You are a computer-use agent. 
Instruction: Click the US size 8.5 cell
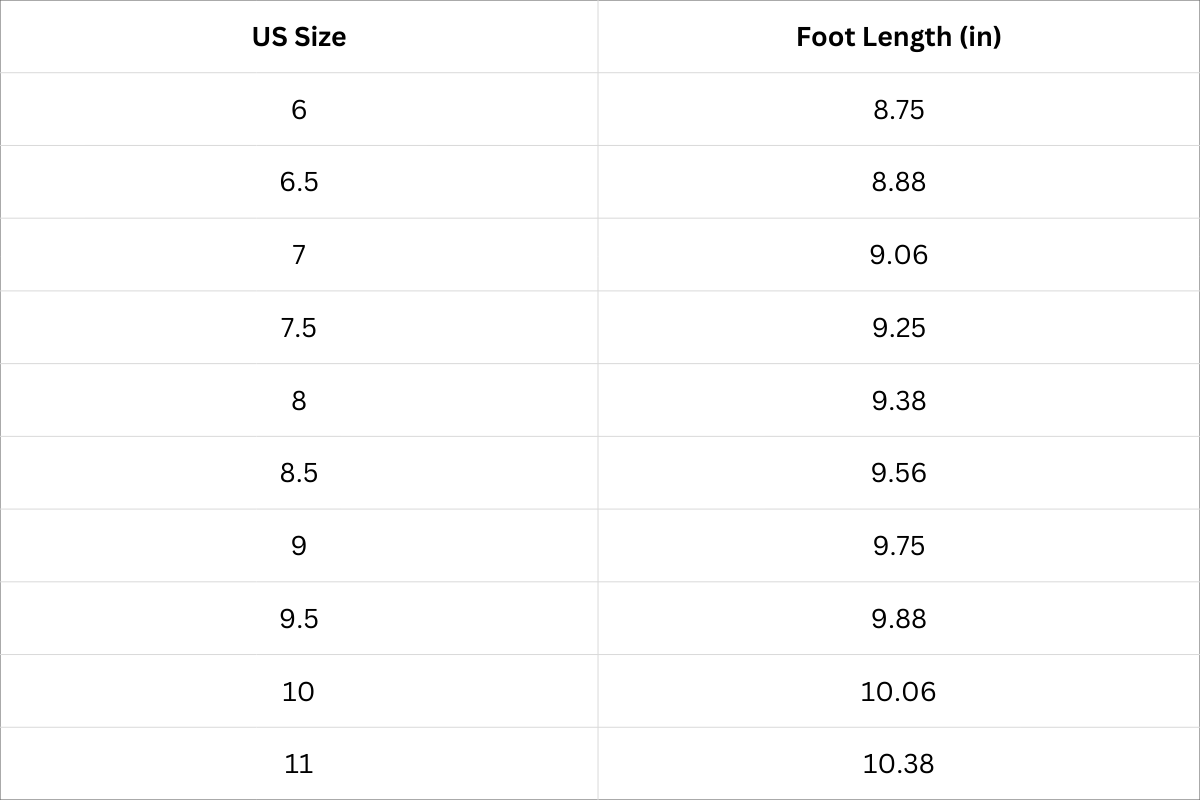click(x=299, y=473)
